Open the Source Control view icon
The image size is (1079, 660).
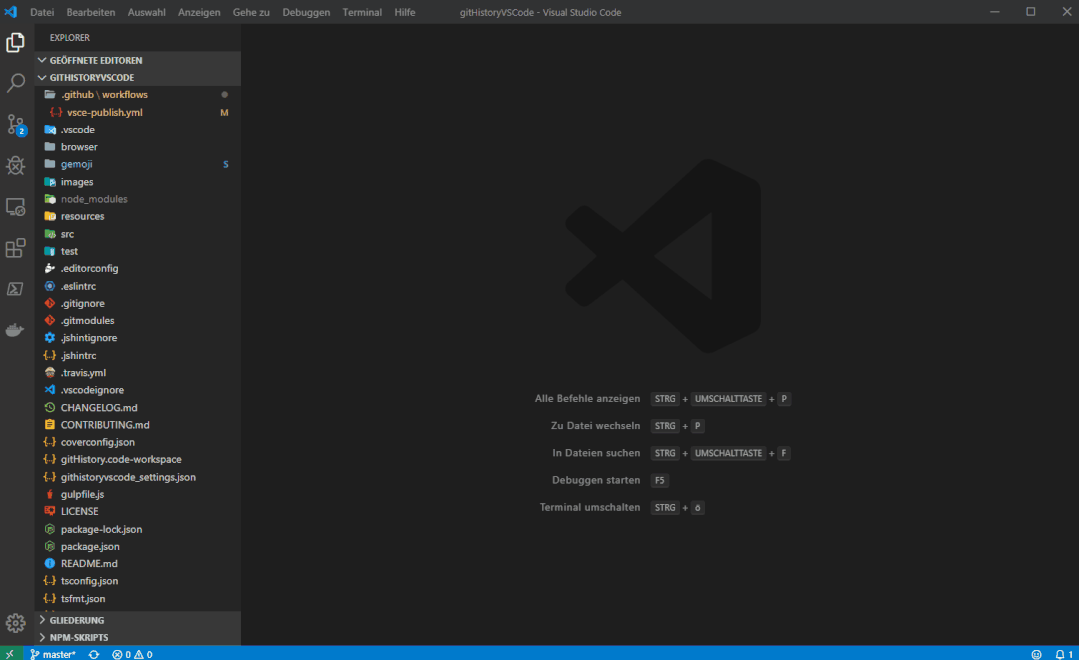tap(16, 125)
